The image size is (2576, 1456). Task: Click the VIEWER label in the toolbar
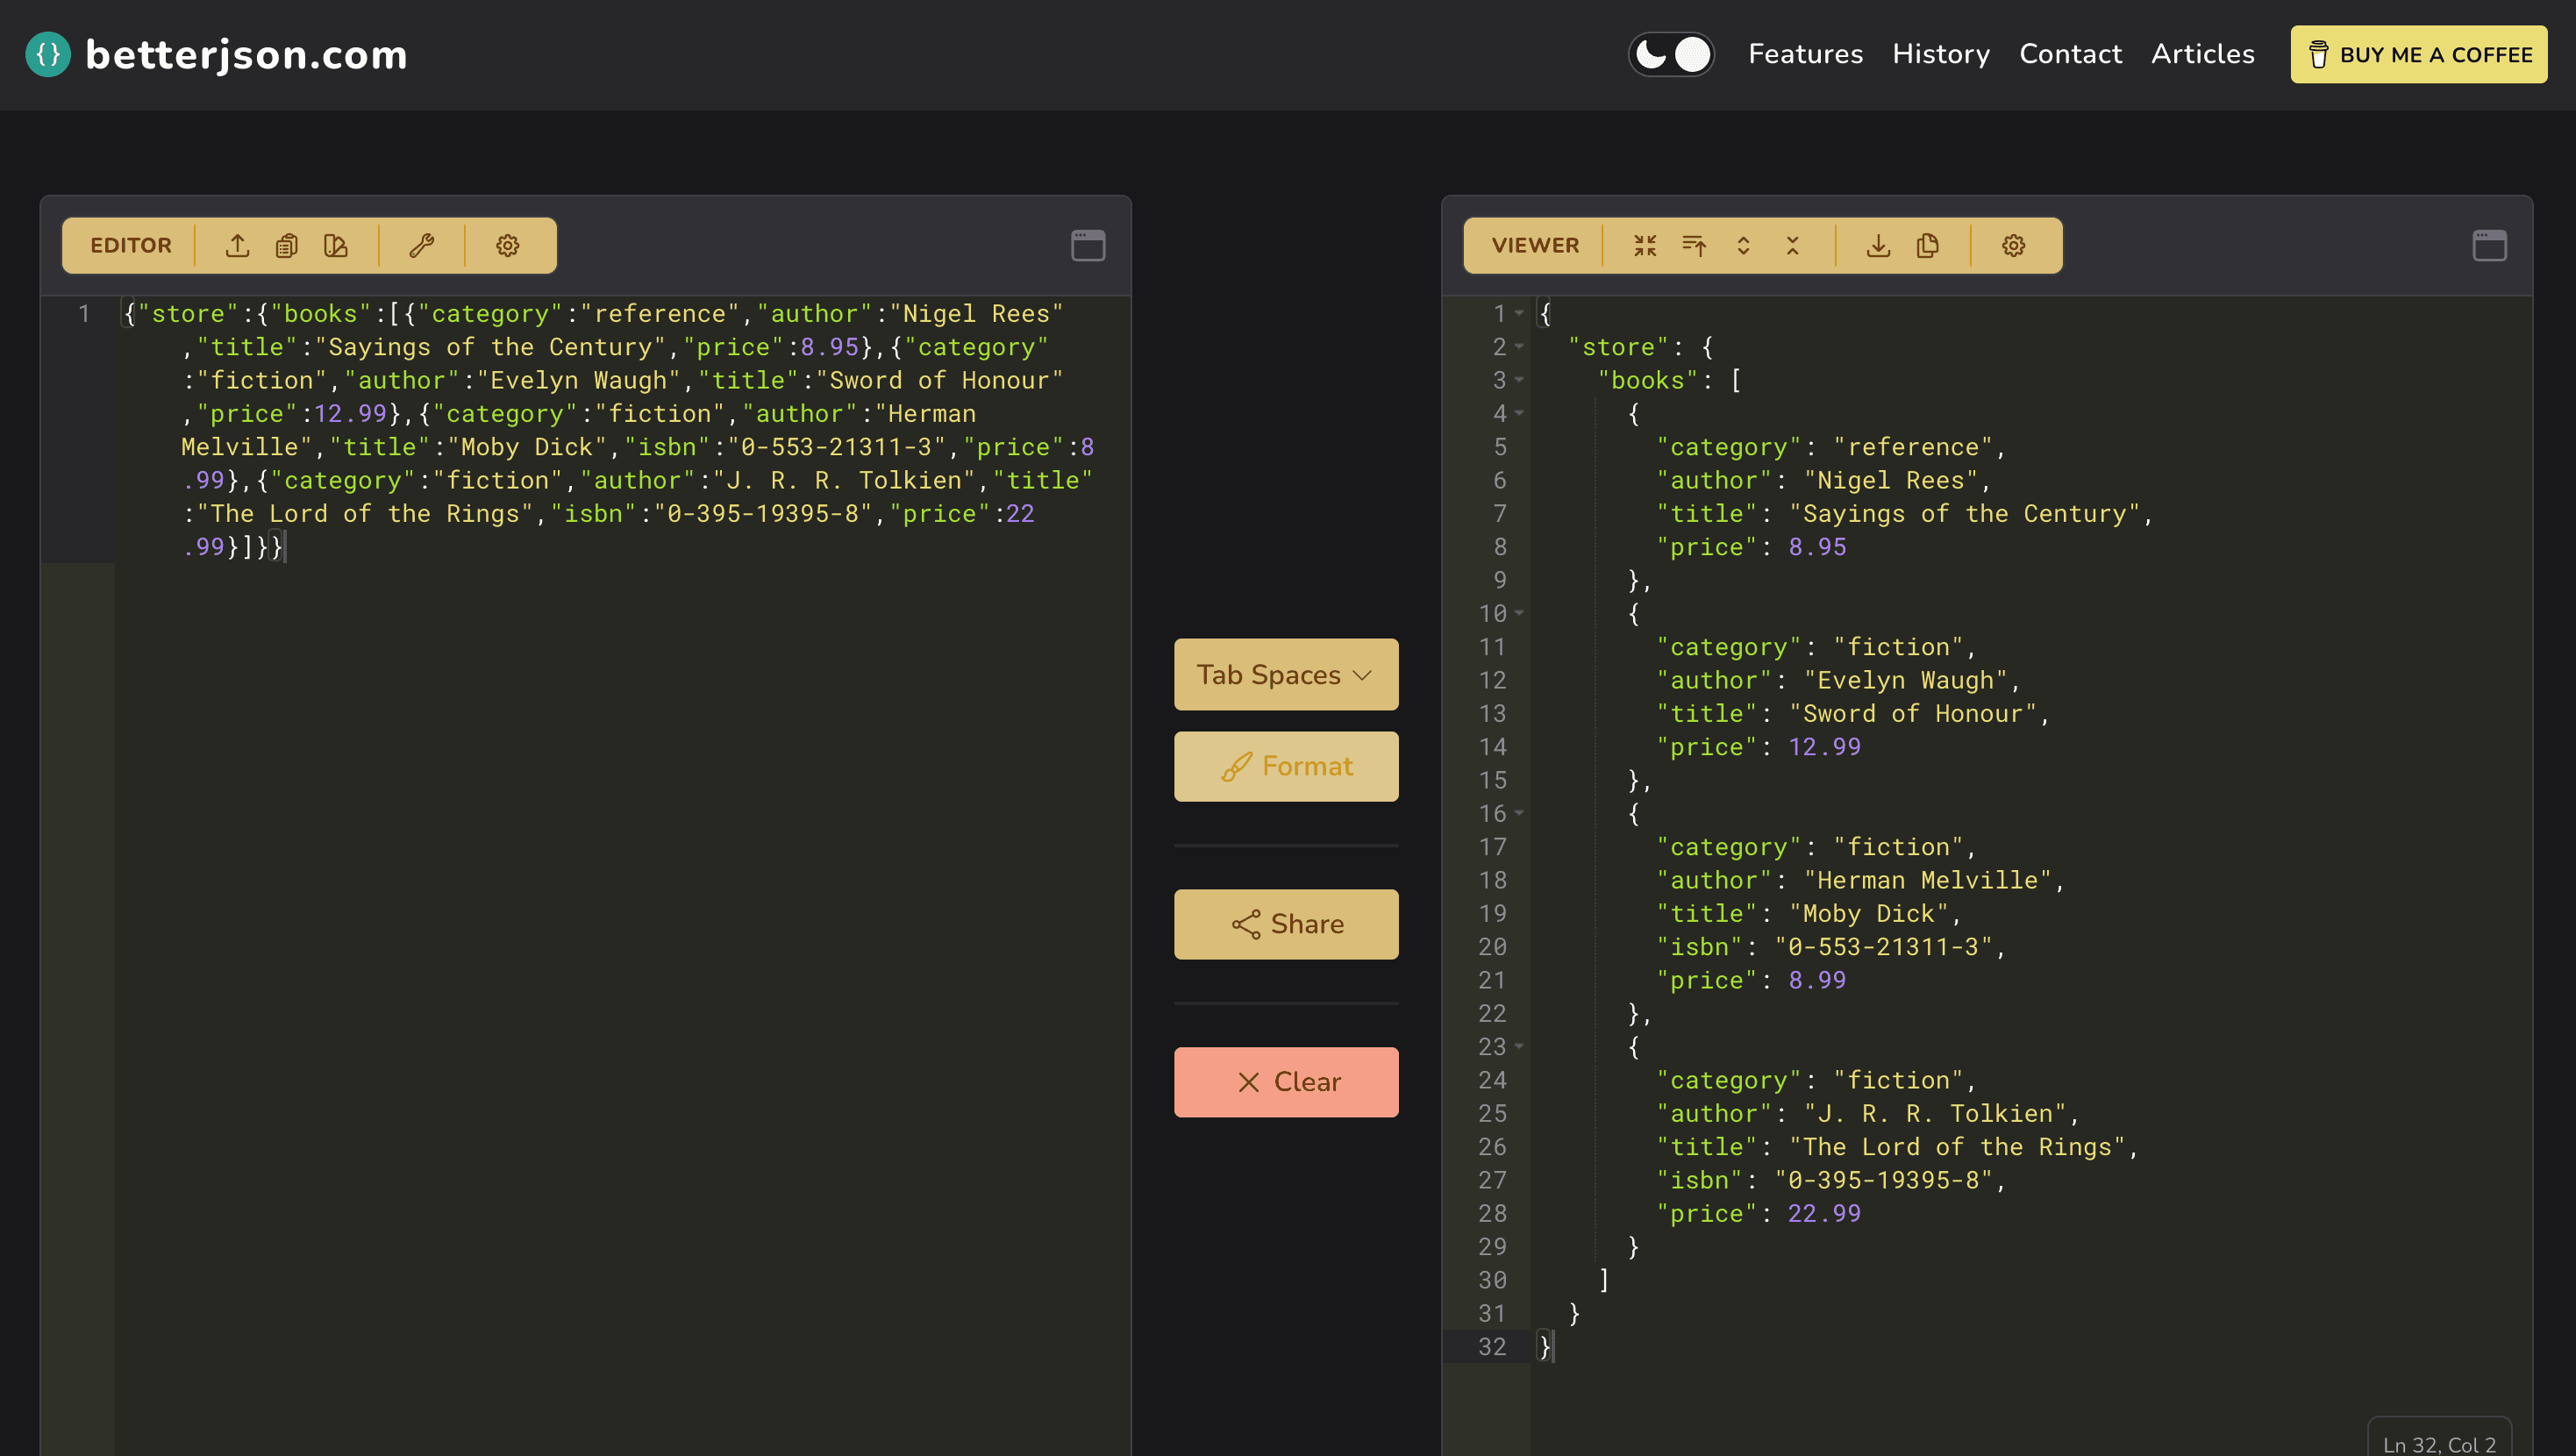[x=1535, y=246]
